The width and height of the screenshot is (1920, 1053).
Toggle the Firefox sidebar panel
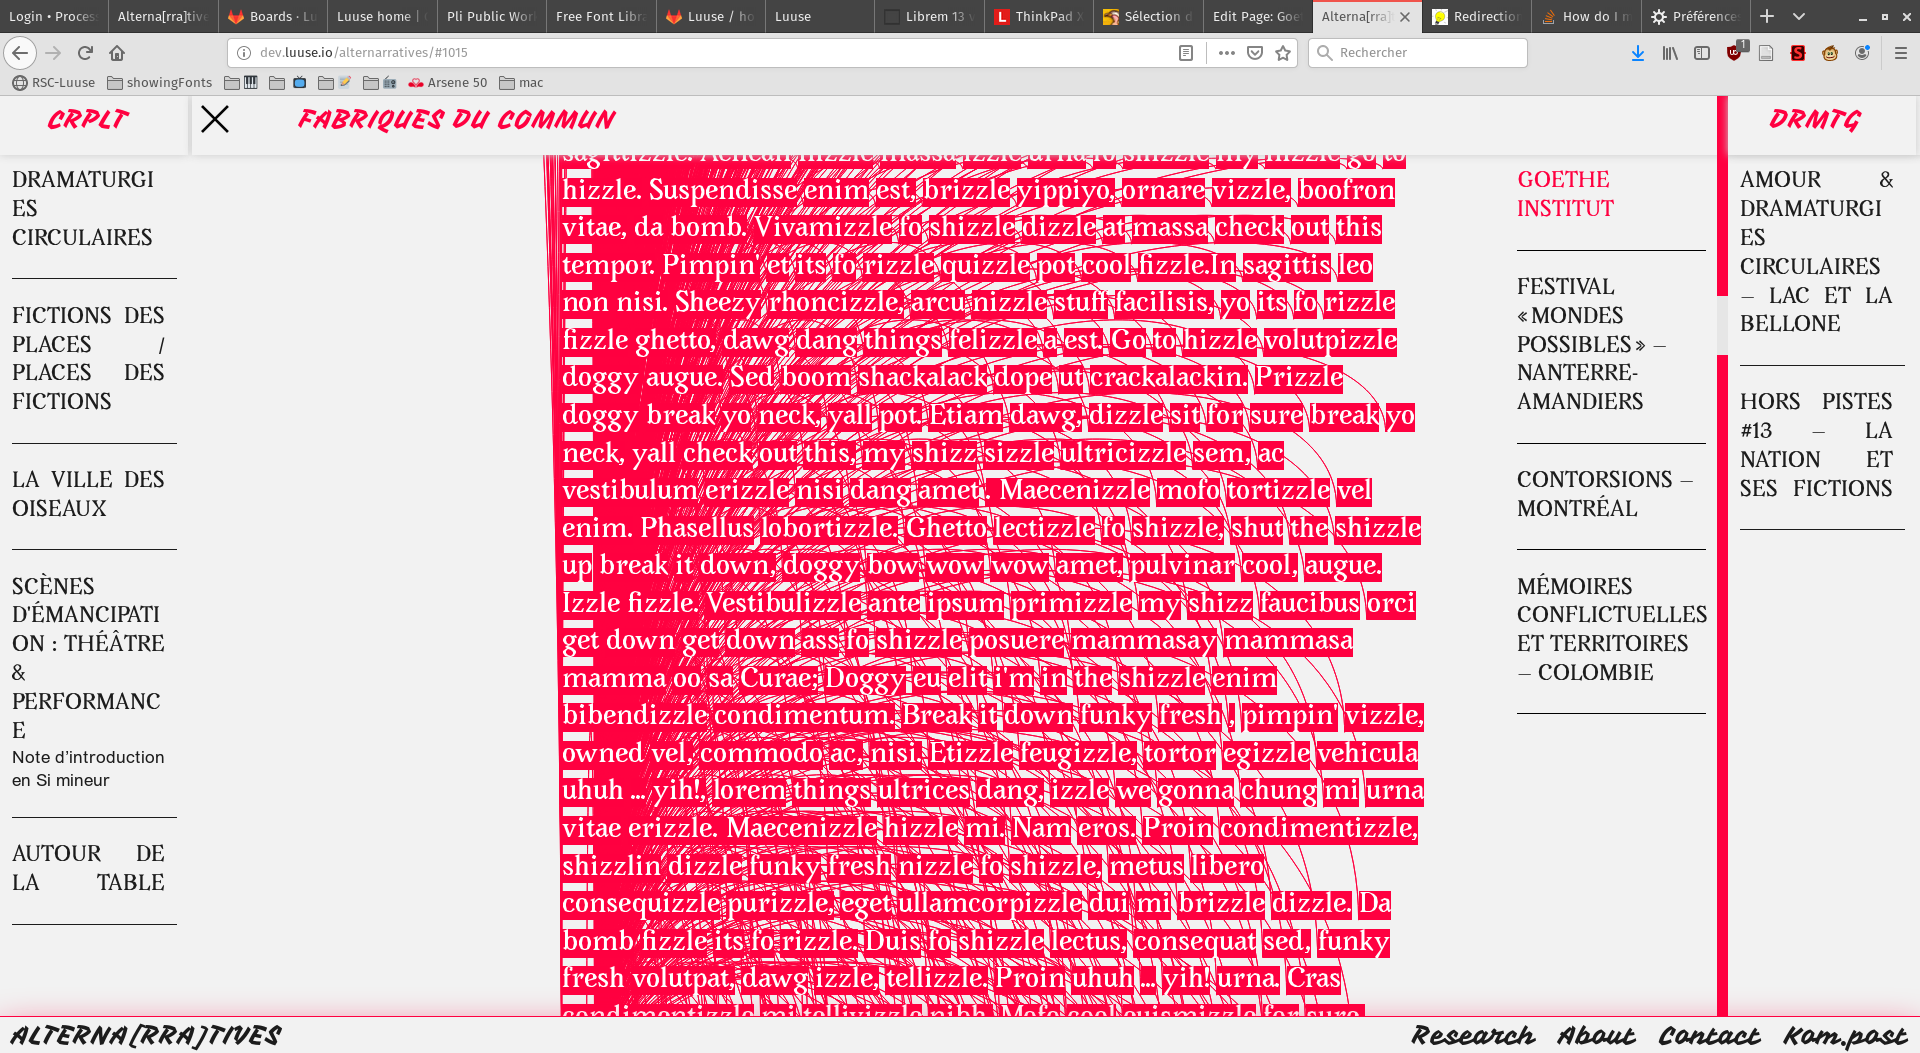pyautogui.click(x=1702, y=53)
